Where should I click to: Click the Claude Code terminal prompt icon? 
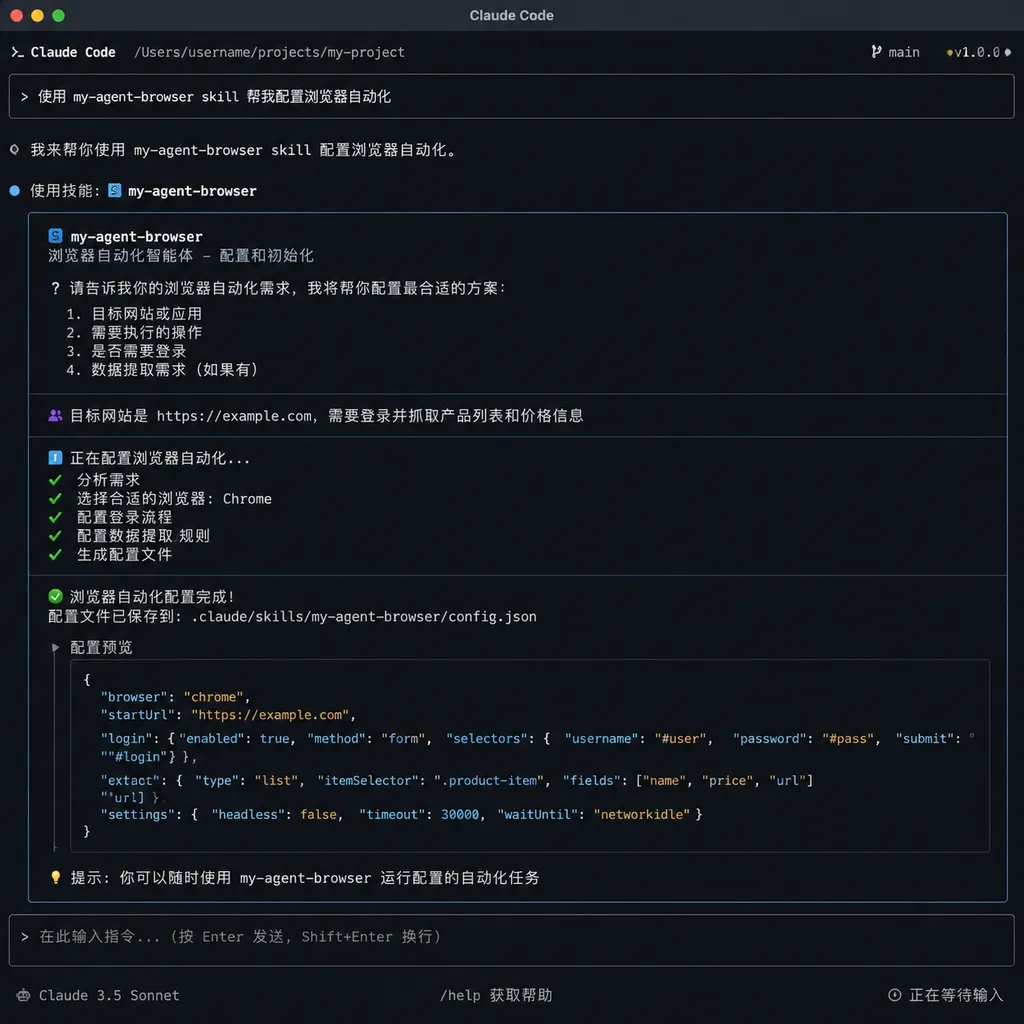(17, 52)
